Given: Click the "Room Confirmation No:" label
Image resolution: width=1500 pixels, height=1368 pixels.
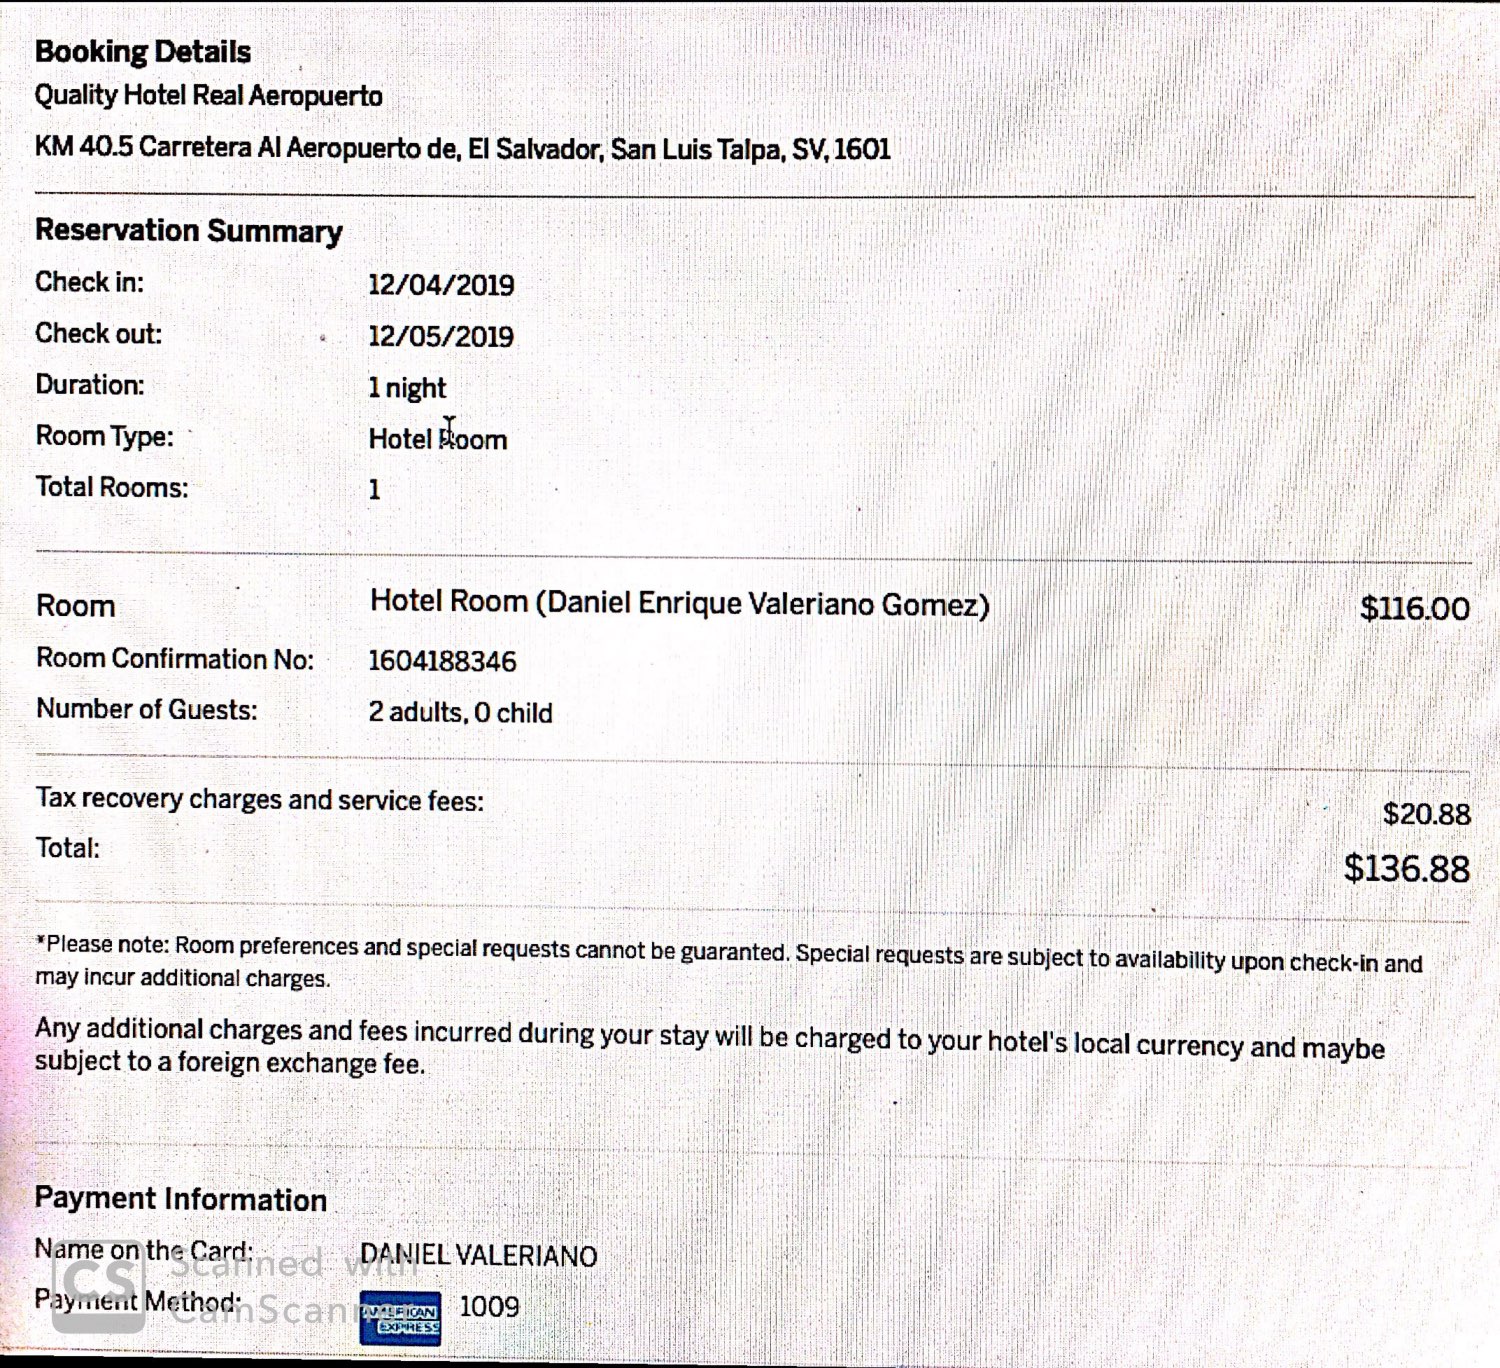Looking at the screenshot, I should 175,658.
